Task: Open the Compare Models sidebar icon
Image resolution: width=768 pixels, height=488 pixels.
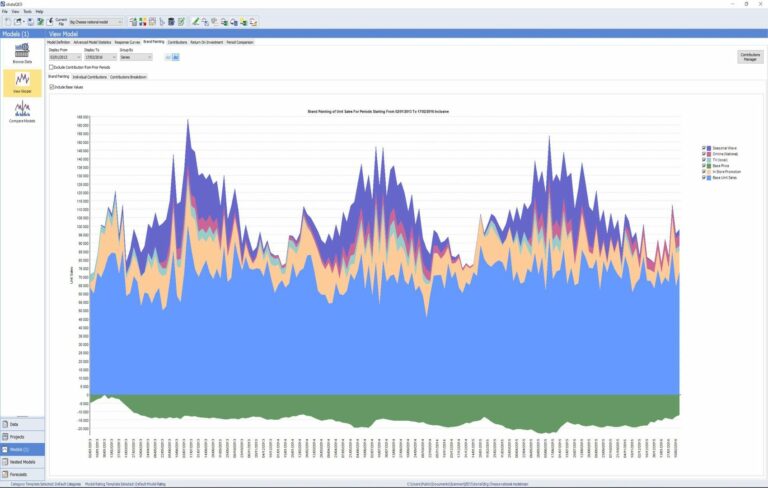Action: (22, 112)
